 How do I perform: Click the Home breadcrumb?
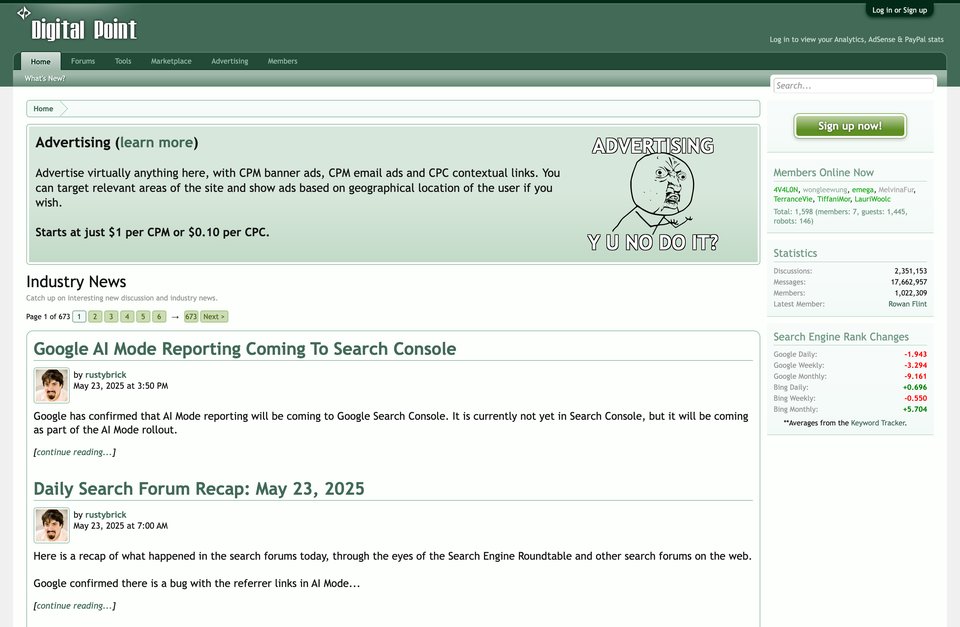pos(43,108)
